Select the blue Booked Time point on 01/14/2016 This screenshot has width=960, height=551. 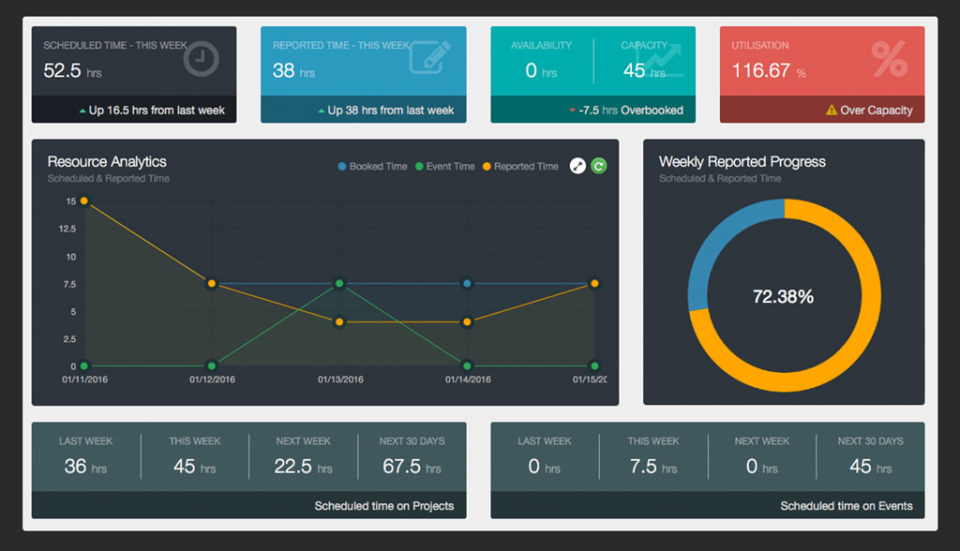click(467, 283)
